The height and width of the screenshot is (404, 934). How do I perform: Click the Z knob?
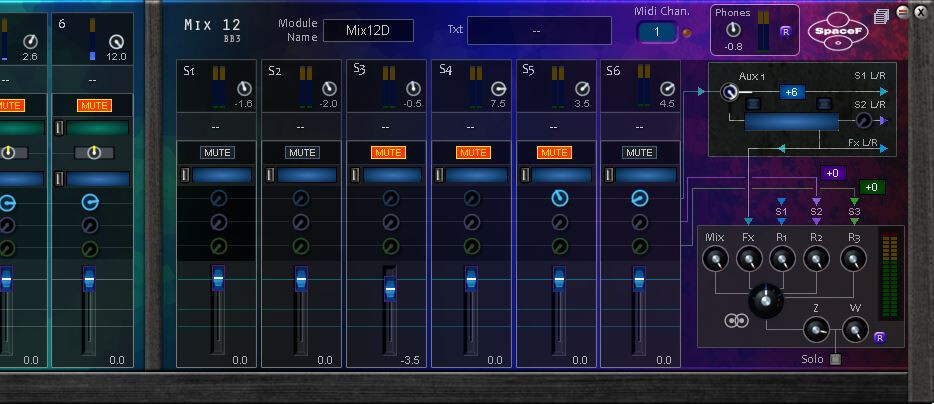[x=816, y=330]
